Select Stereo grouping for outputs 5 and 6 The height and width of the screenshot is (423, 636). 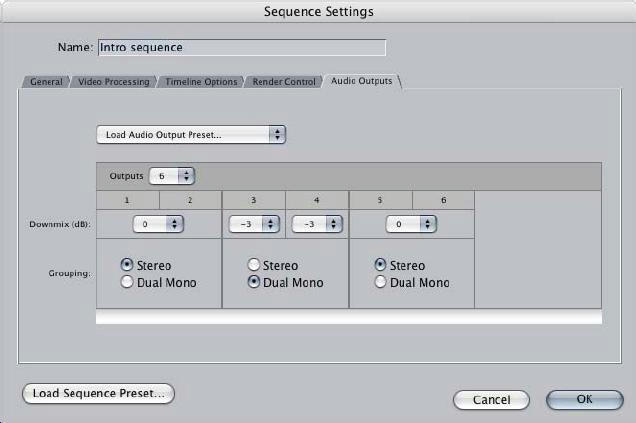[x=380, y=265]
